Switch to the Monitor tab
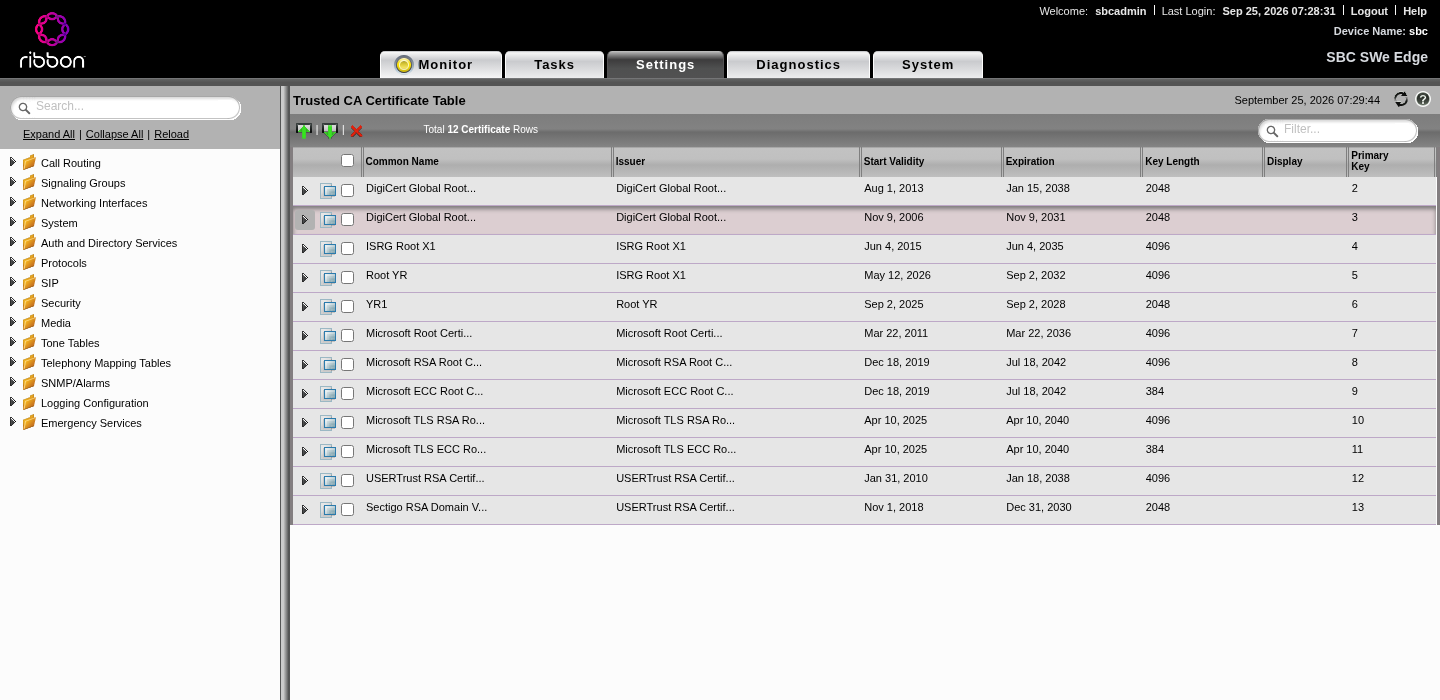Viewport: 1440px width, 700px height. pyautogui.click(x=441, y=64)
